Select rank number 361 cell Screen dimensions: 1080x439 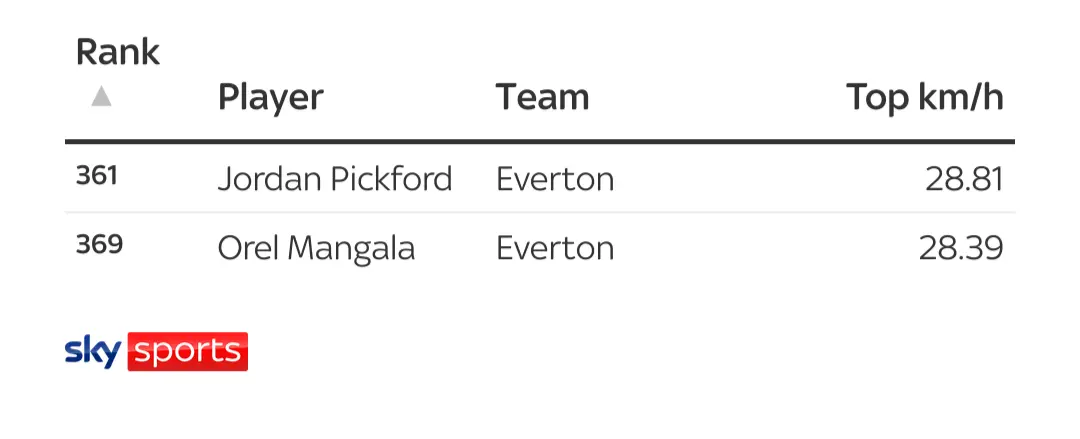[97, 177]
